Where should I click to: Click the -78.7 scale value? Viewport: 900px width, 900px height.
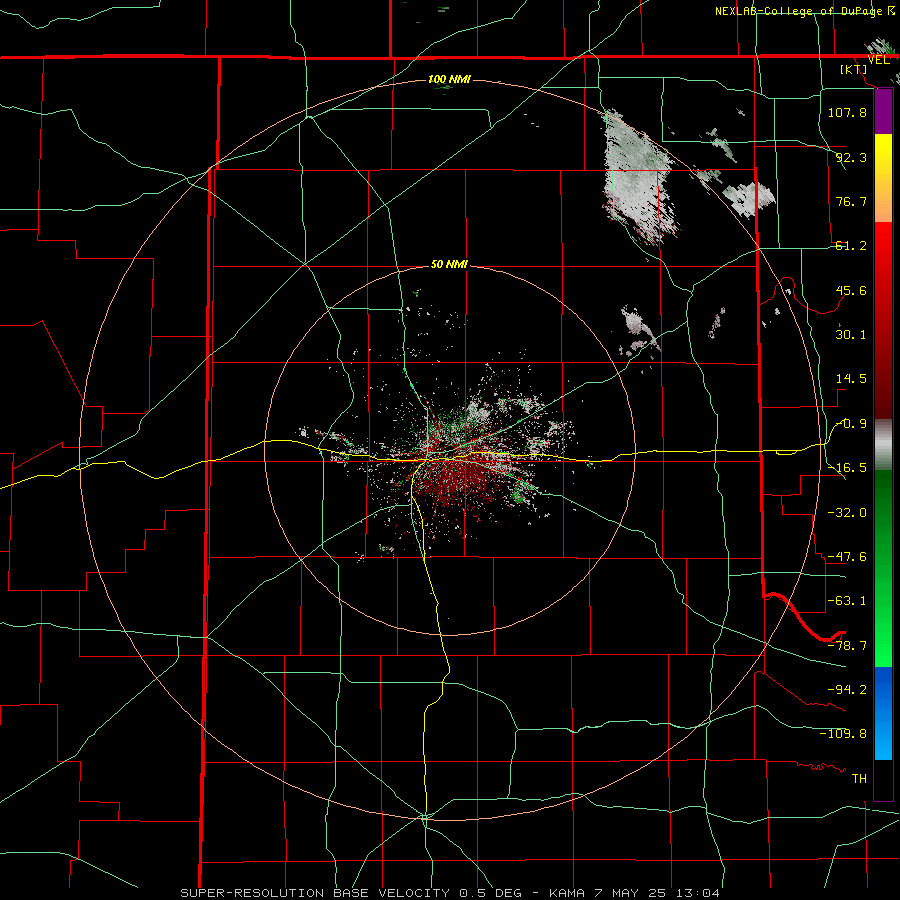pos(847,646)
